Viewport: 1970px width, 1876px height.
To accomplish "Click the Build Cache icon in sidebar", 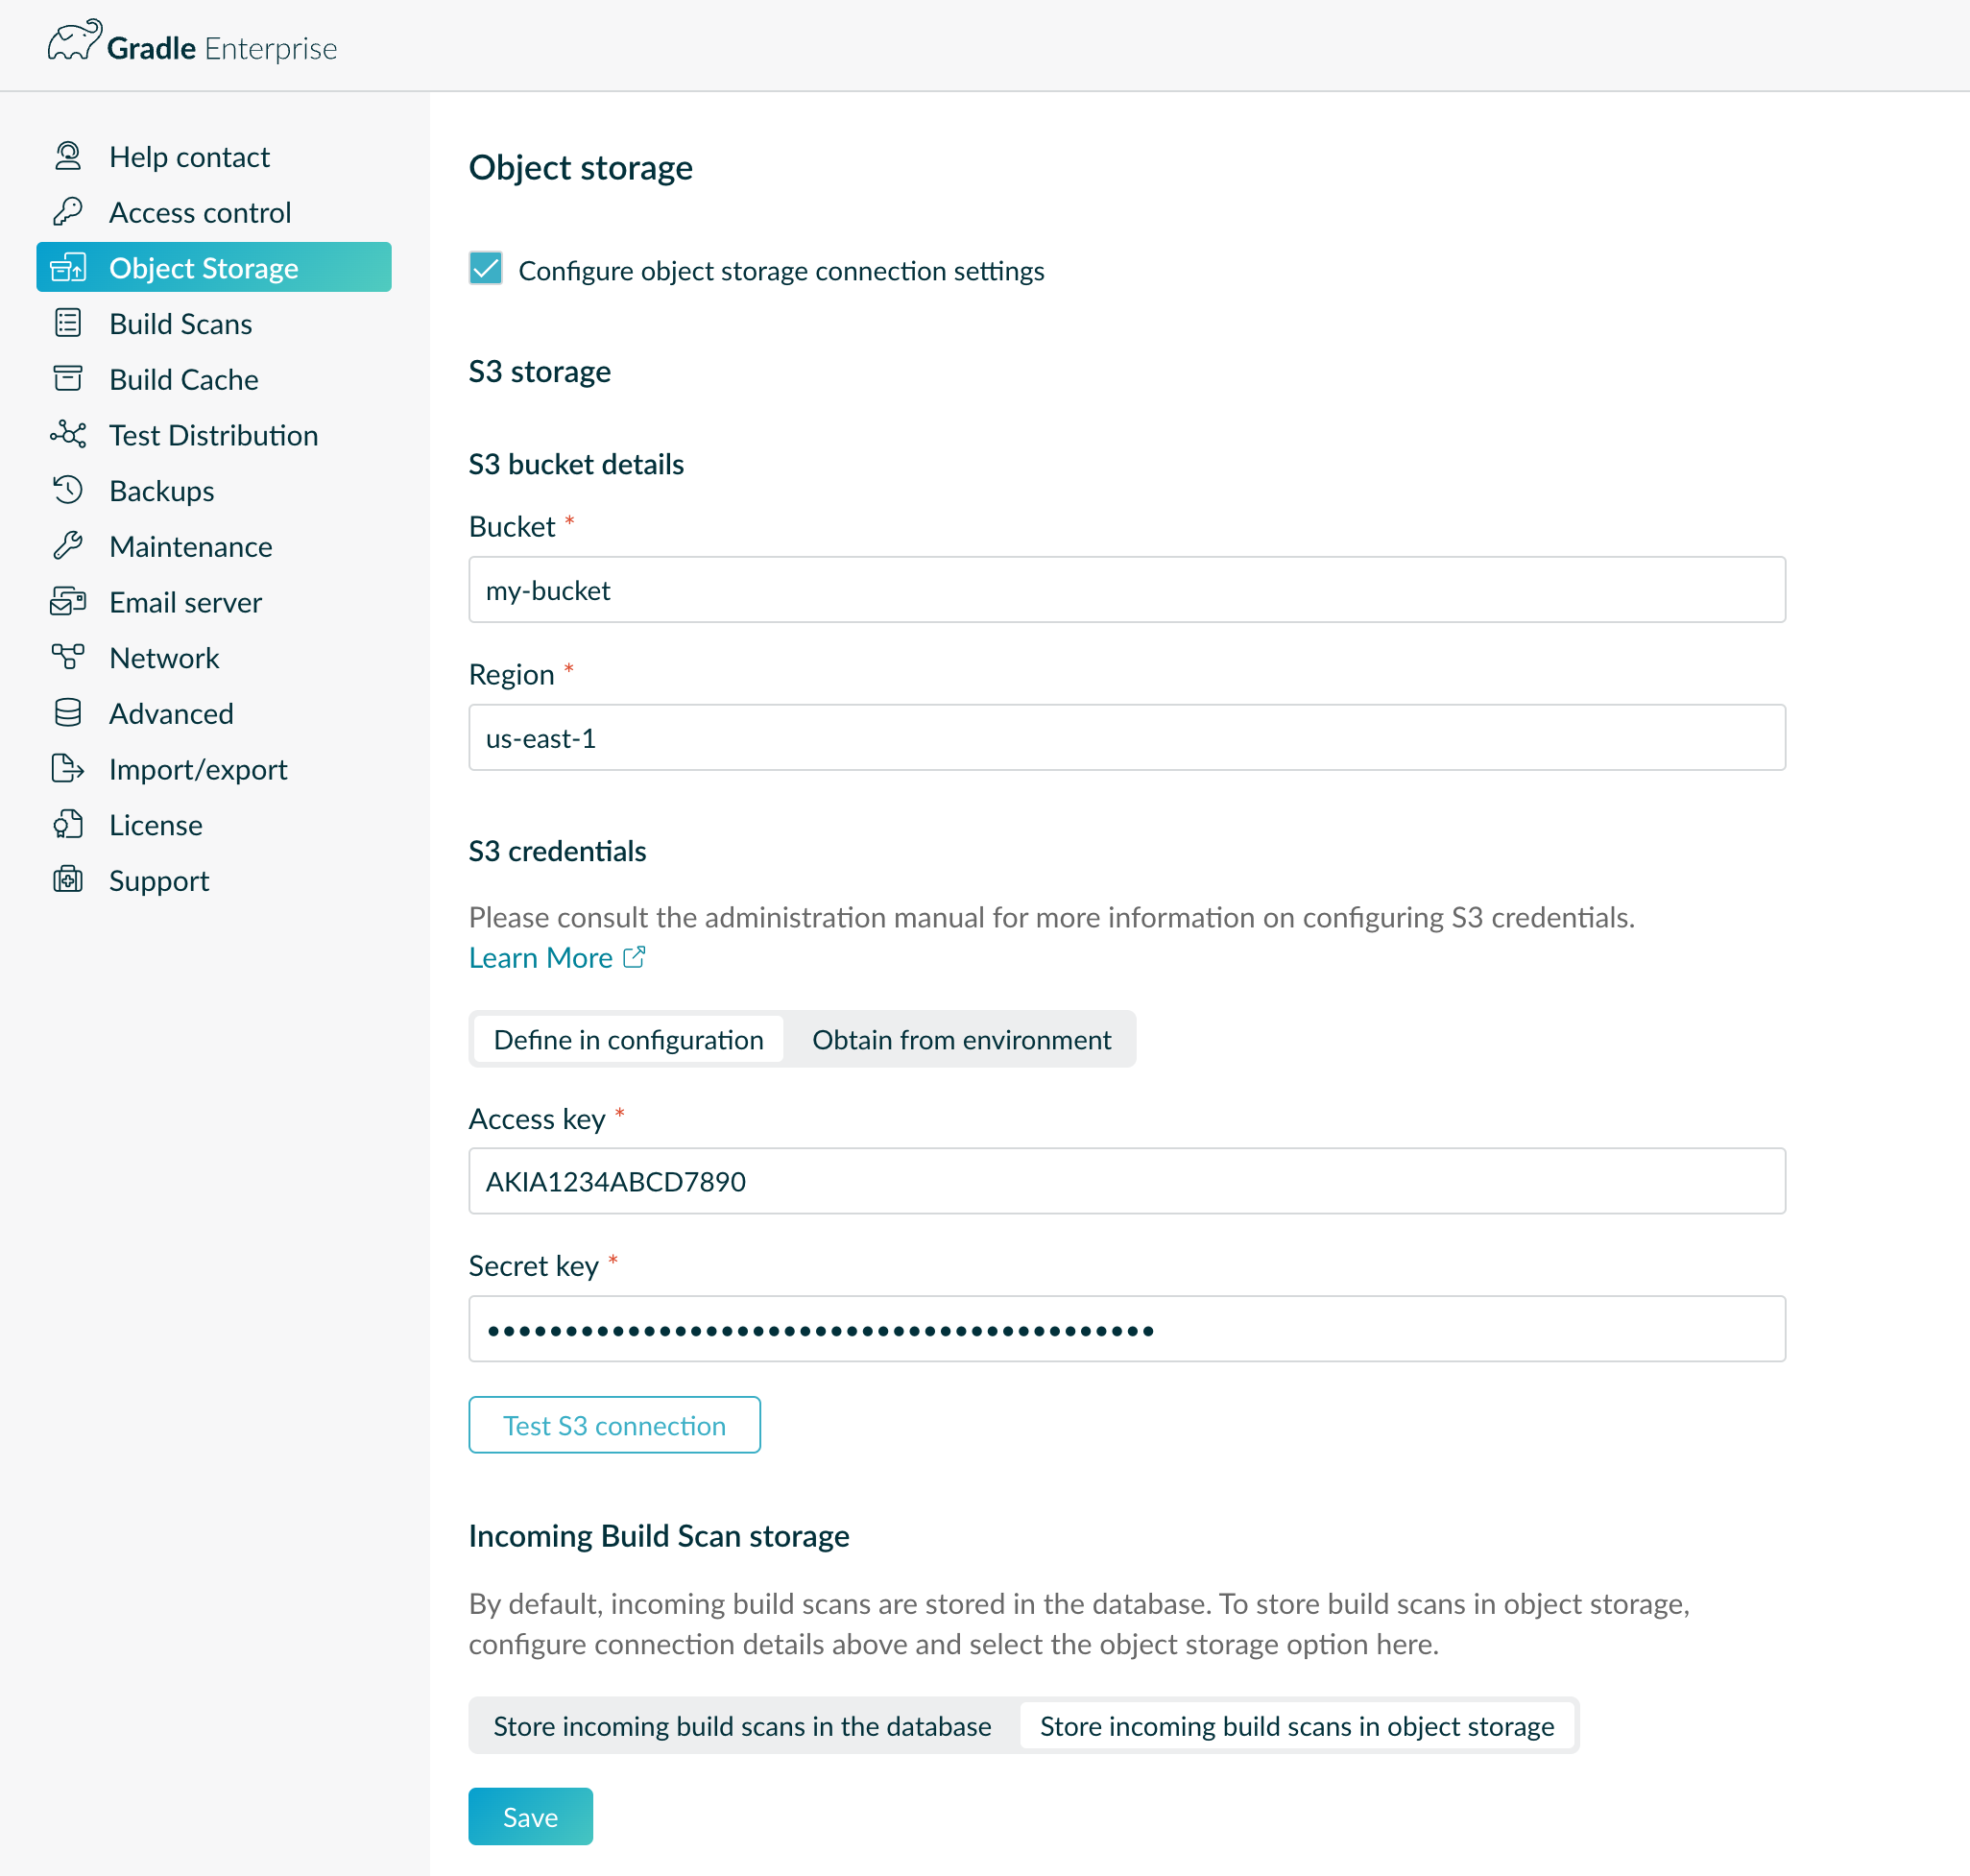I will (68, 378).
